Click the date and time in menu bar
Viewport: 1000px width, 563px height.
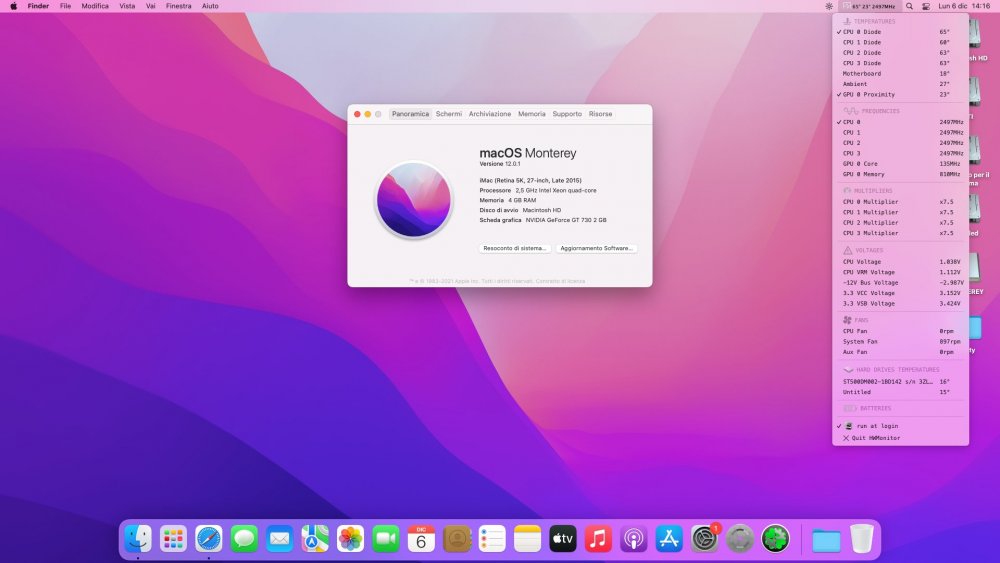(x=964, y=6)
